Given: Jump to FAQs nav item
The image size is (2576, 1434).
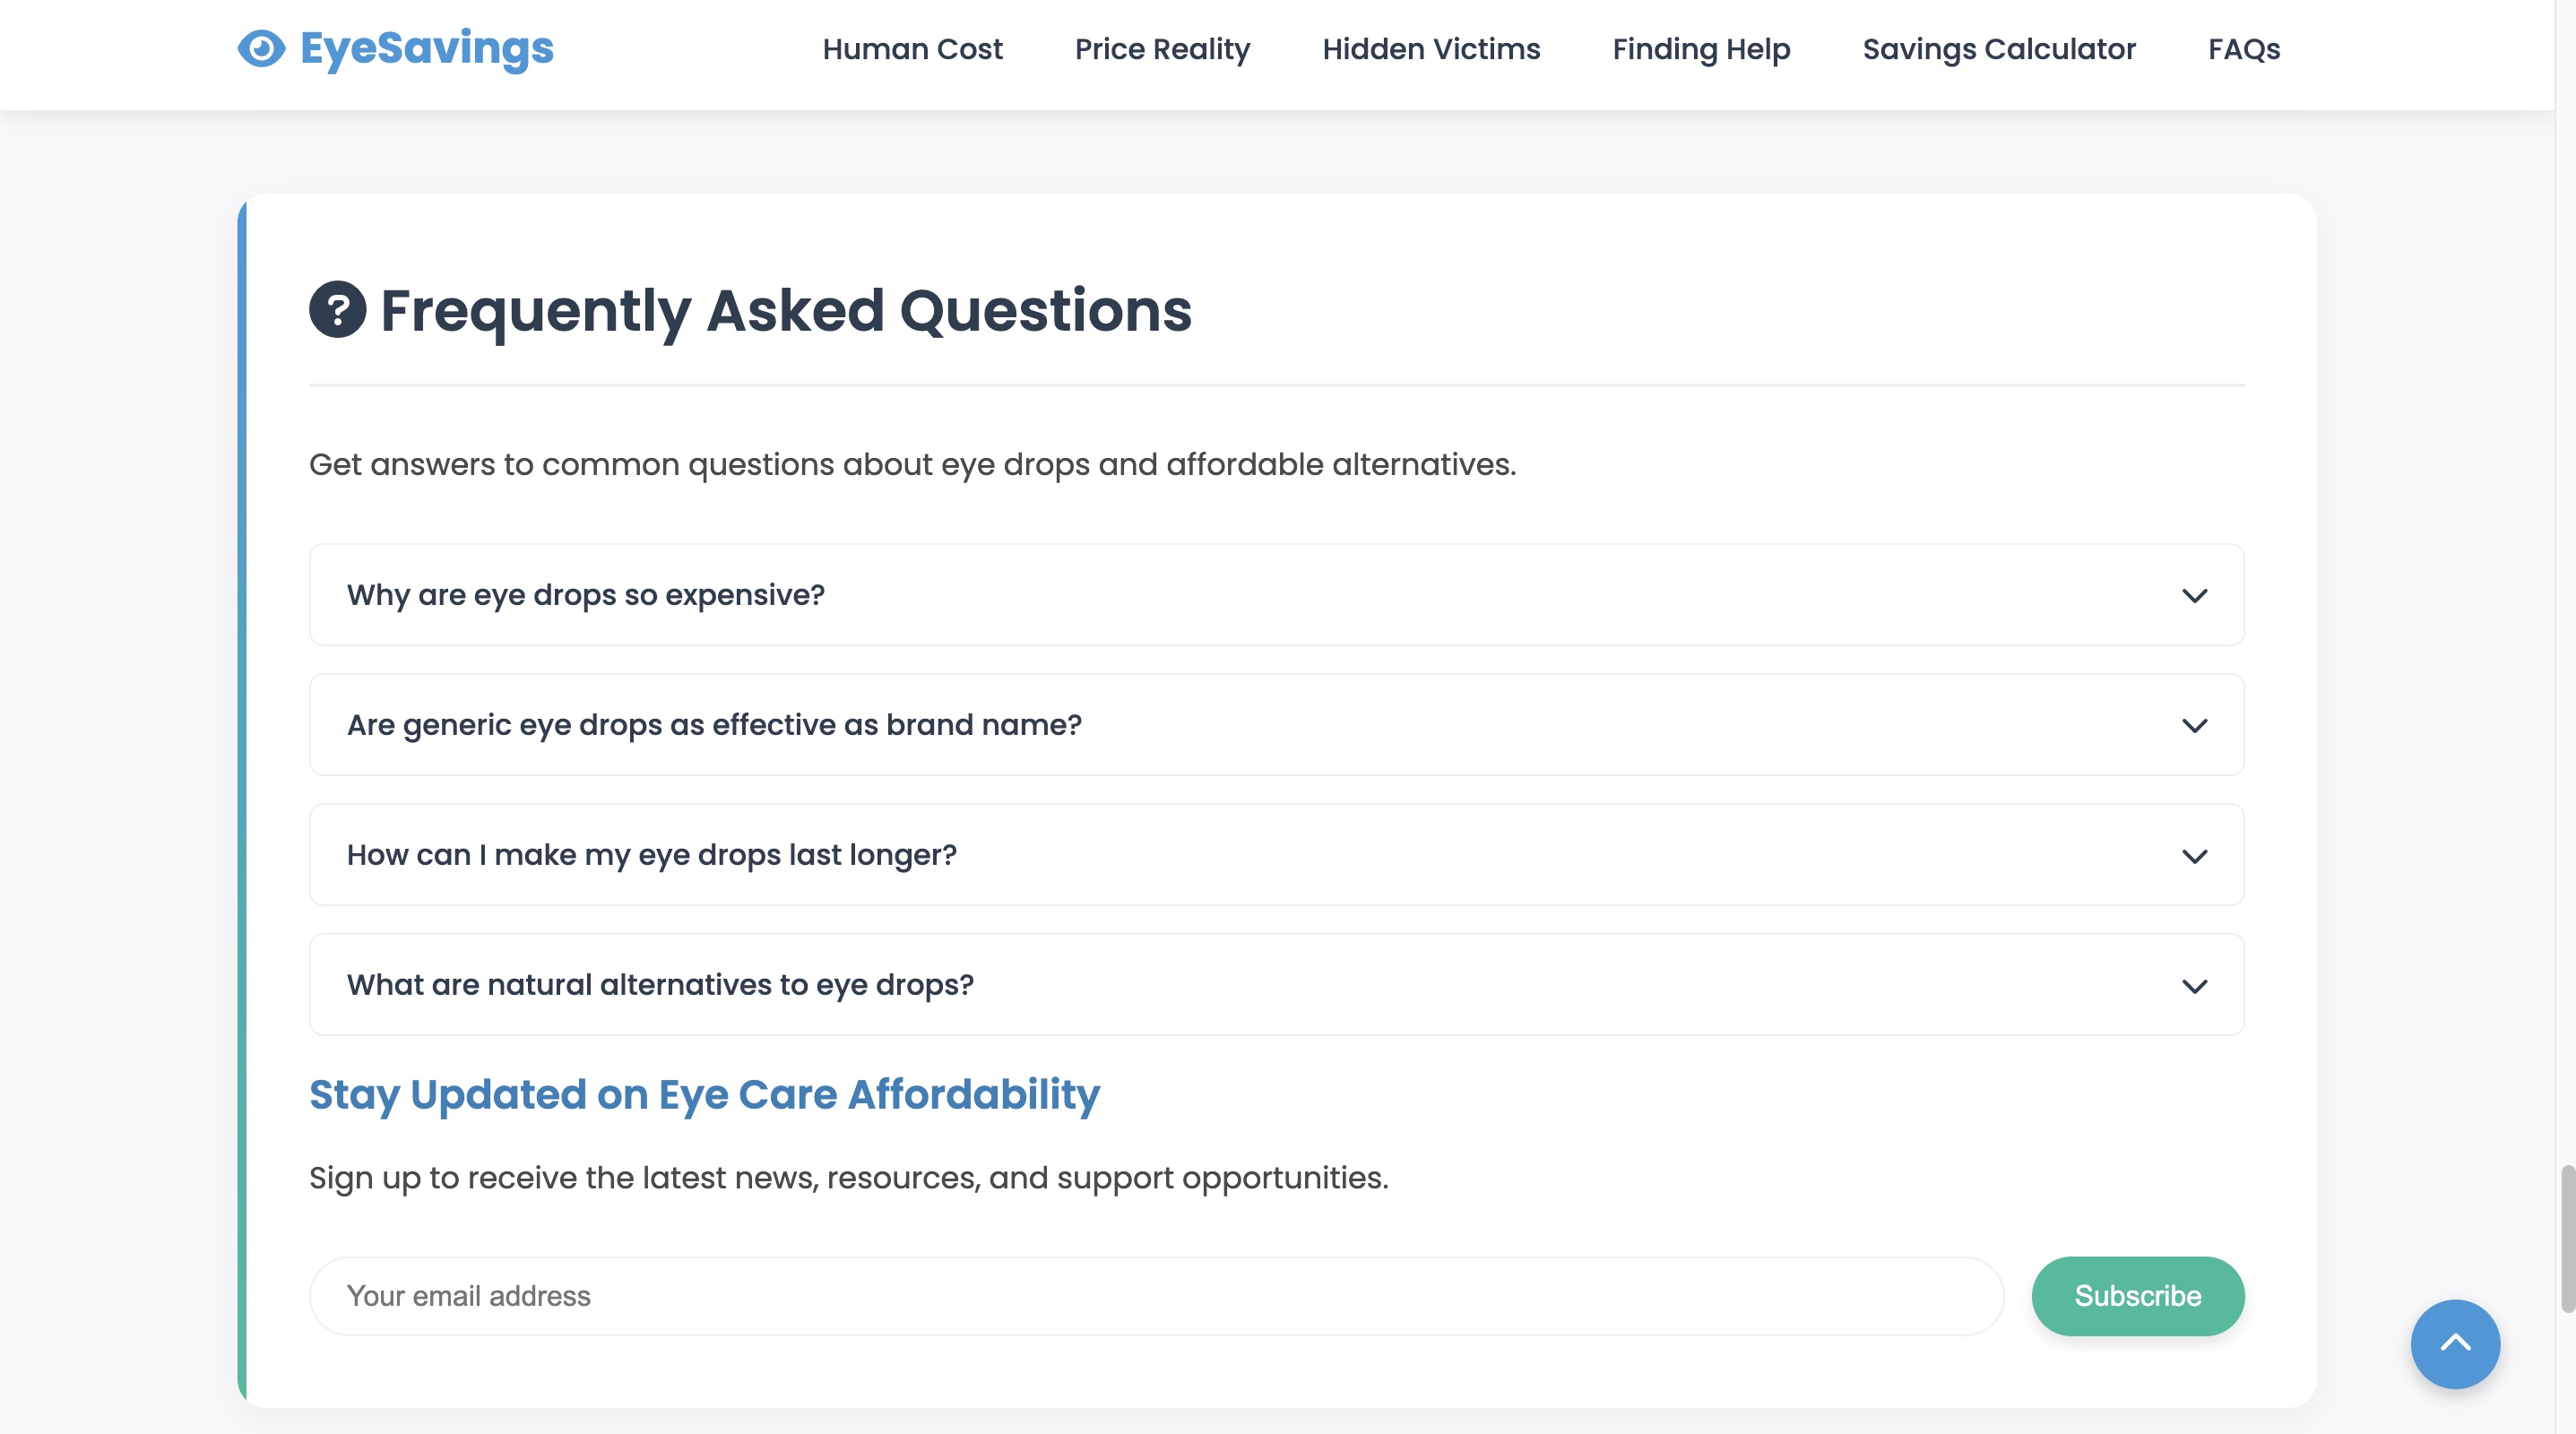Looking at the screenshot, I should [x=2243, y=49].
